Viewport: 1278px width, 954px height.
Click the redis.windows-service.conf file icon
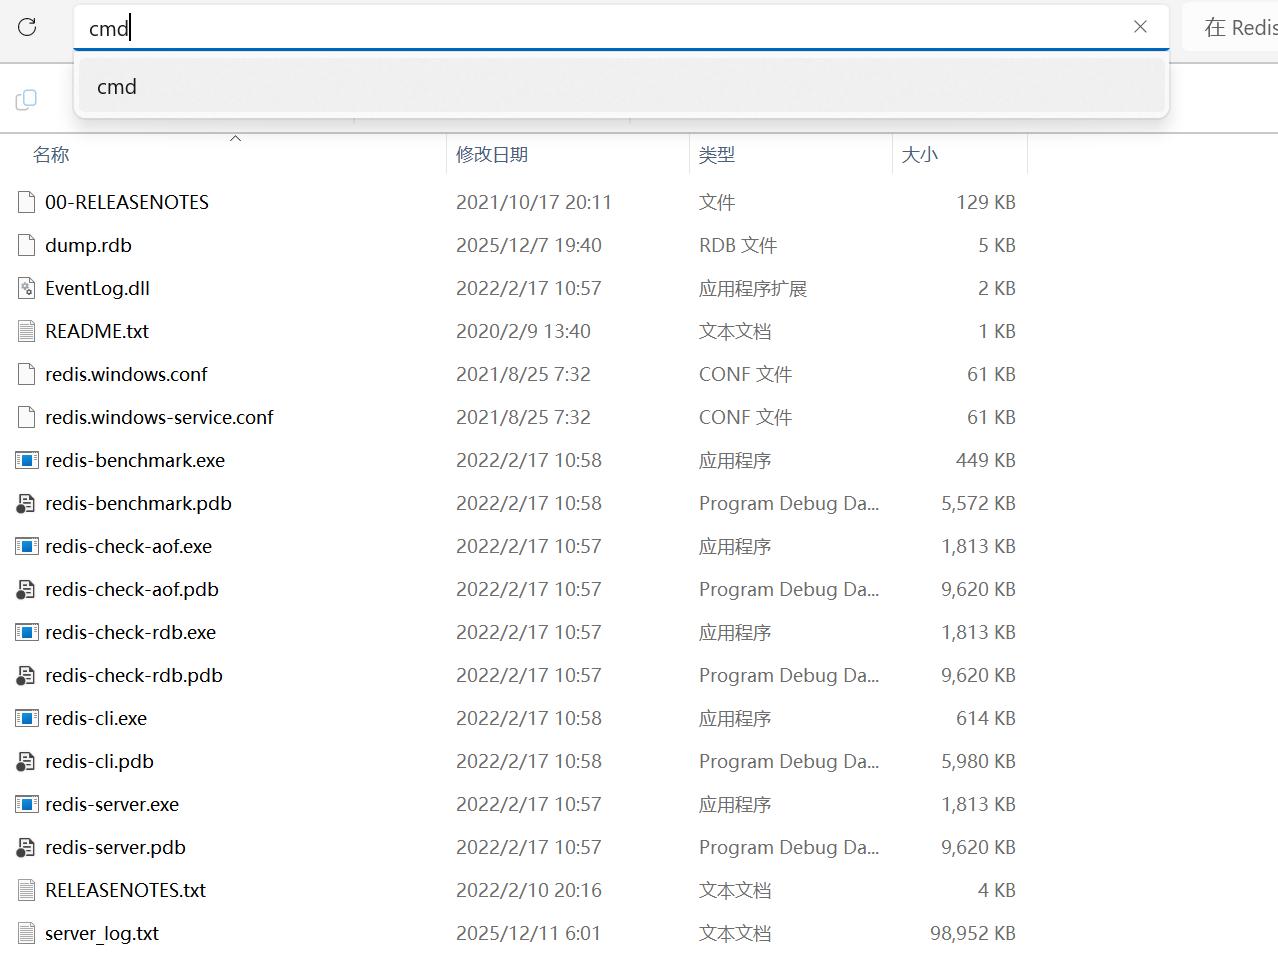point(27,417)
